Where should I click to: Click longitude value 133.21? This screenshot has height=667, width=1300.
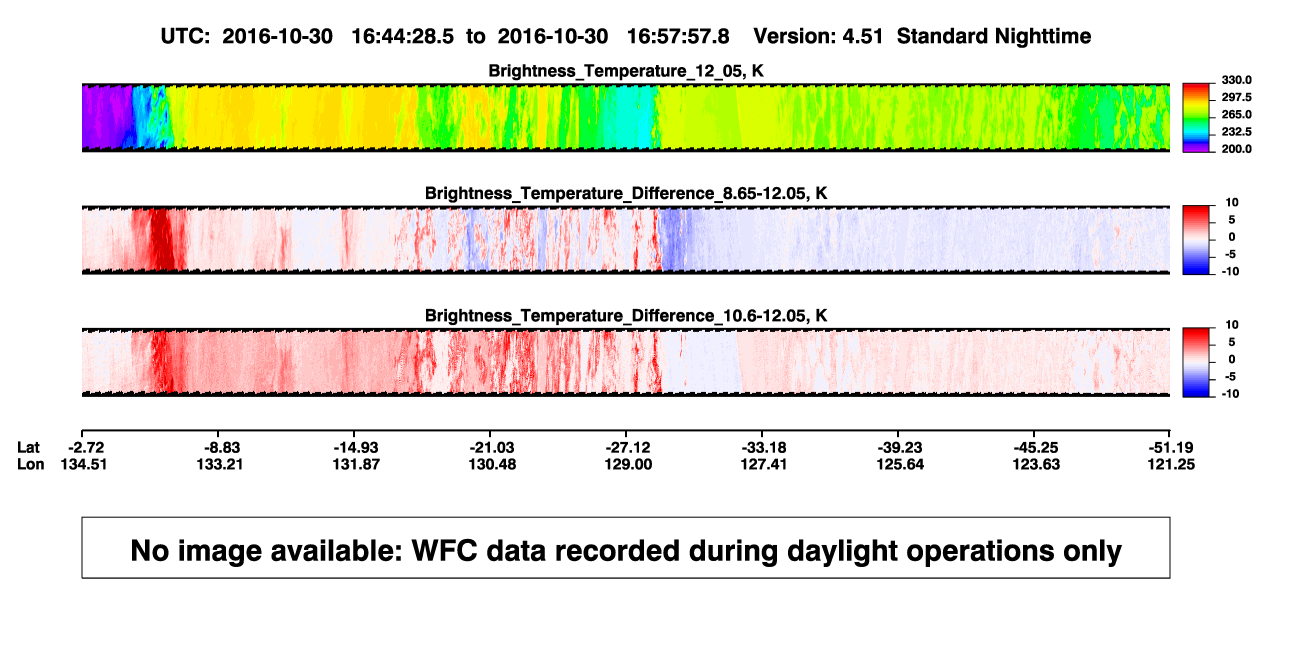point(218,464)
